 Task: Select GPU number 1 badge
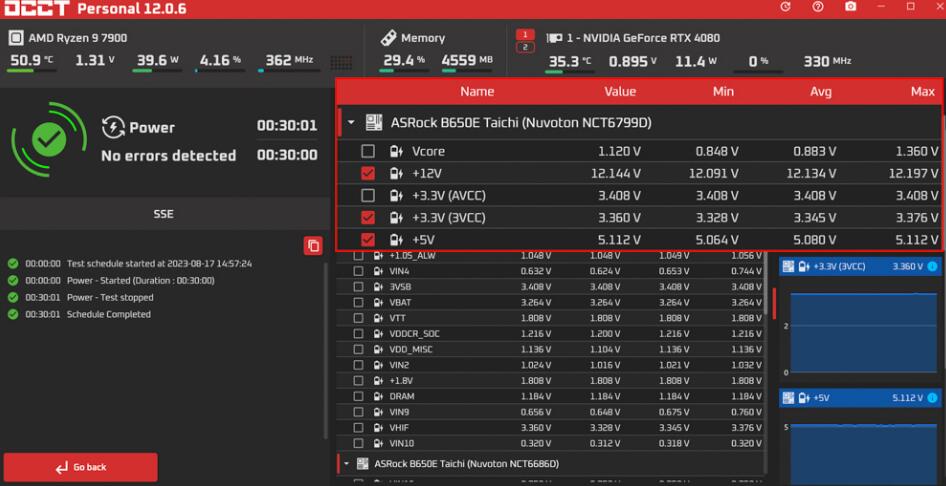click(x=525, y=34)
